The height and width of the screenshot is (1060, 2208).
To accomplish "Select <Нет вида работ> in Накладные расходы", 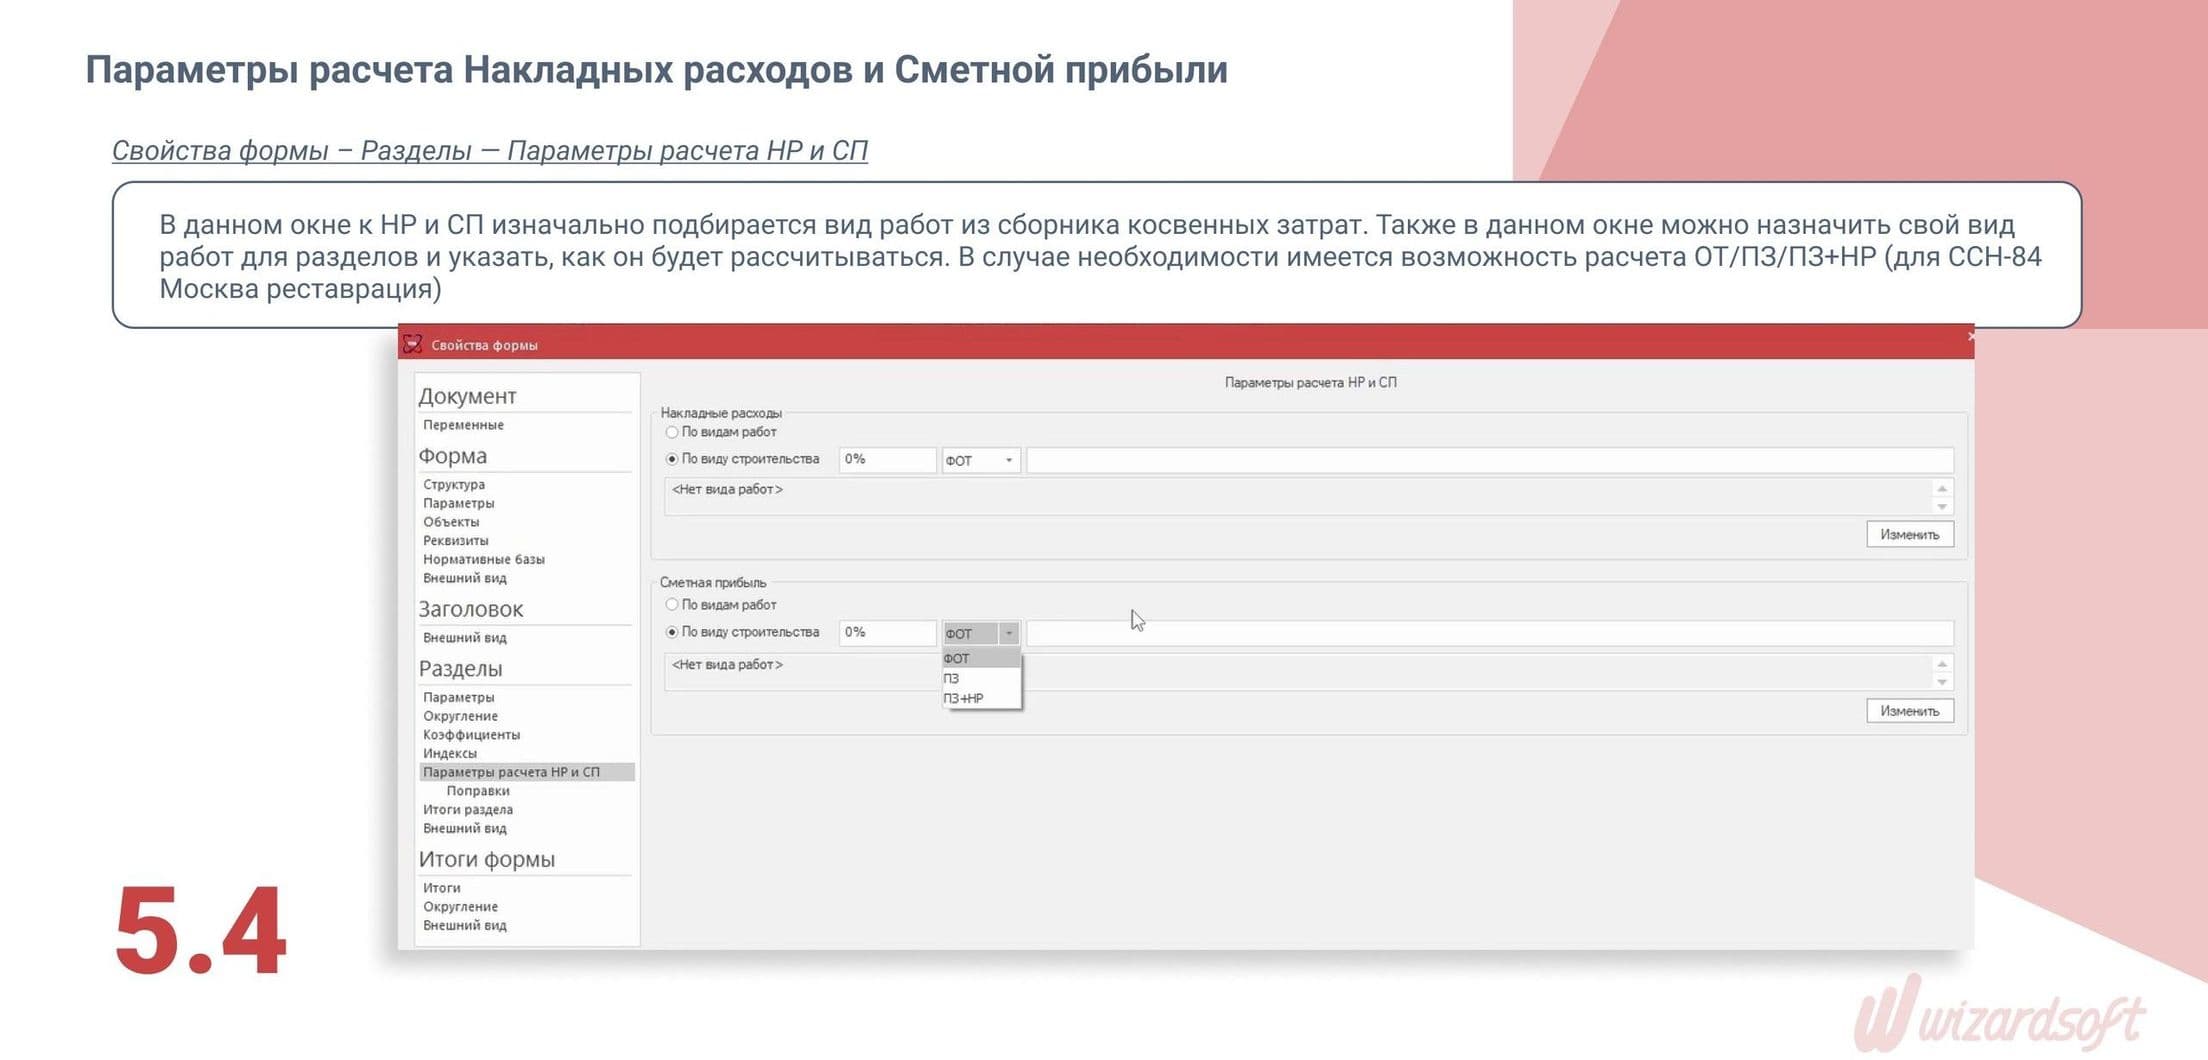I will coord(727,489).
